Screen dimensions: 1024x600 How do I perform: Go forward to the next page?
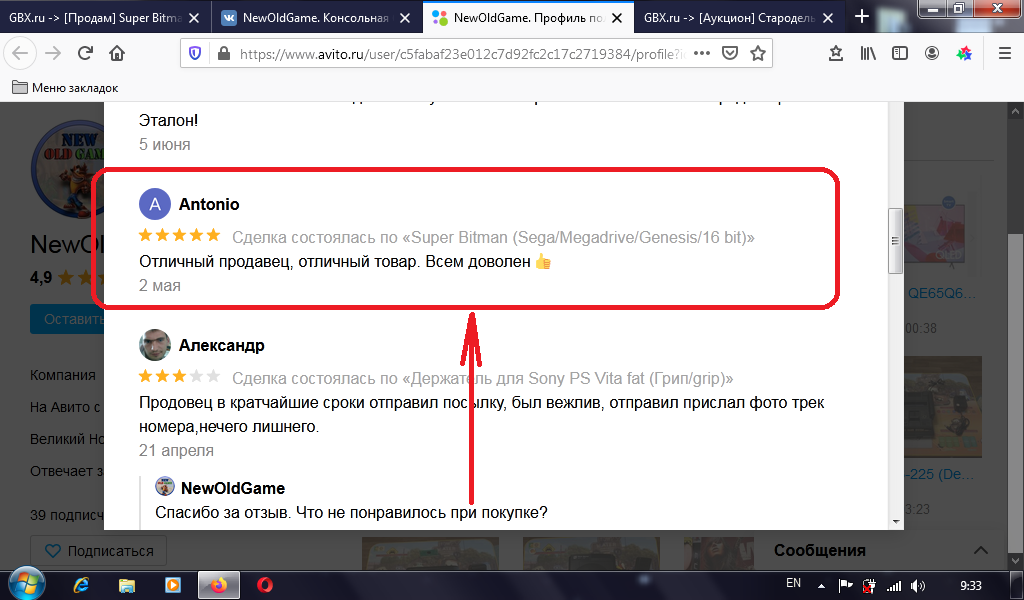[x=53, y=53]
